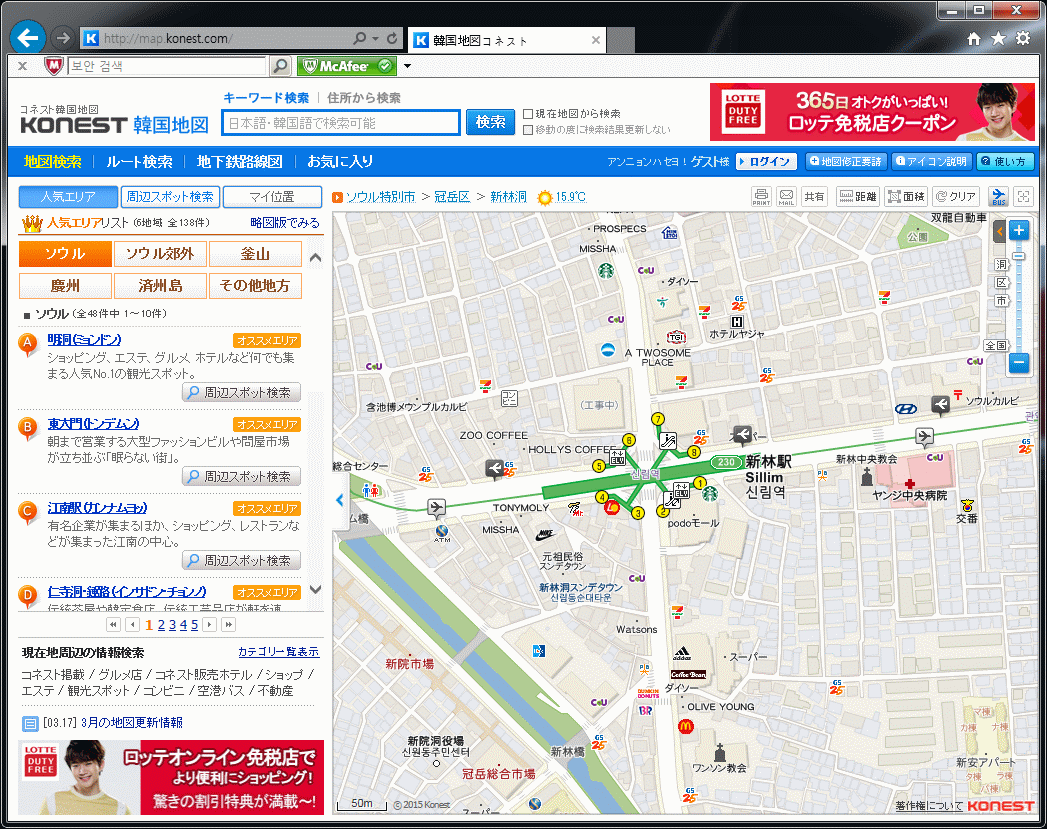The height and width of the screenshot is (829, 1047).
Task: Click the McAfee toolbar search magnifier
Action: (280, 66)
